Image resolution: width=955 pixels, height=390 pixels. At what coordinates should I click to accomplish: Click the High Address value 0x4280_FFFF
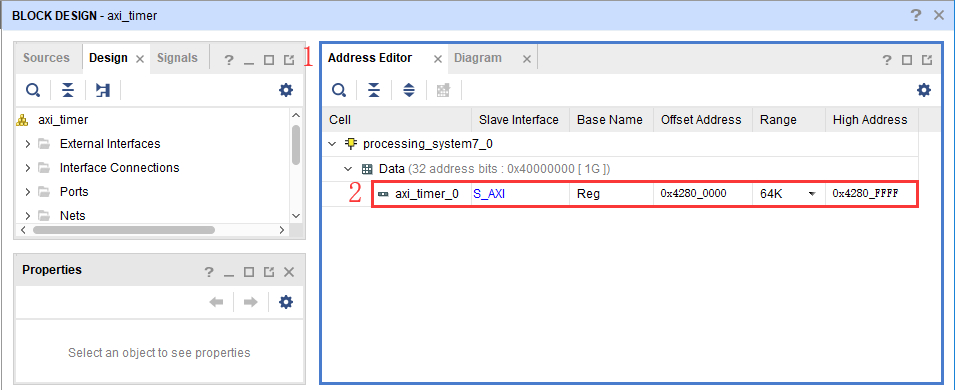click(865, 194)
